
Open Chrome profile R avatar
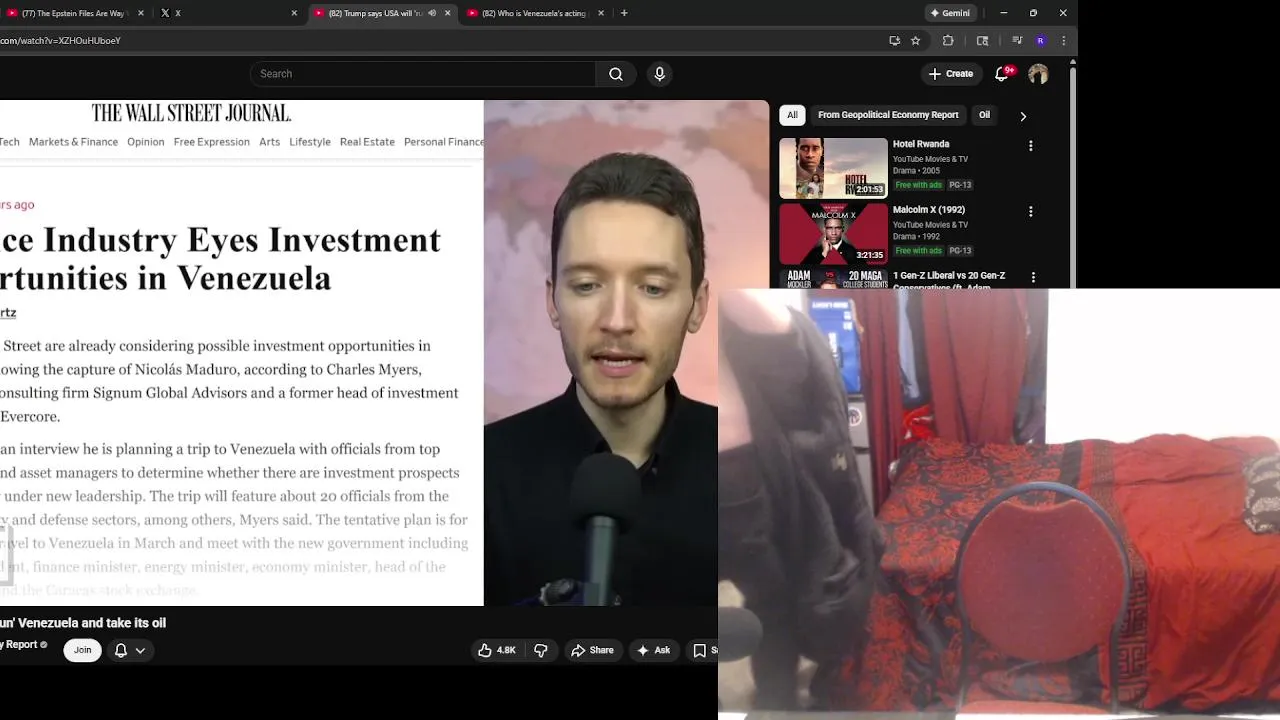point(1041,41)
